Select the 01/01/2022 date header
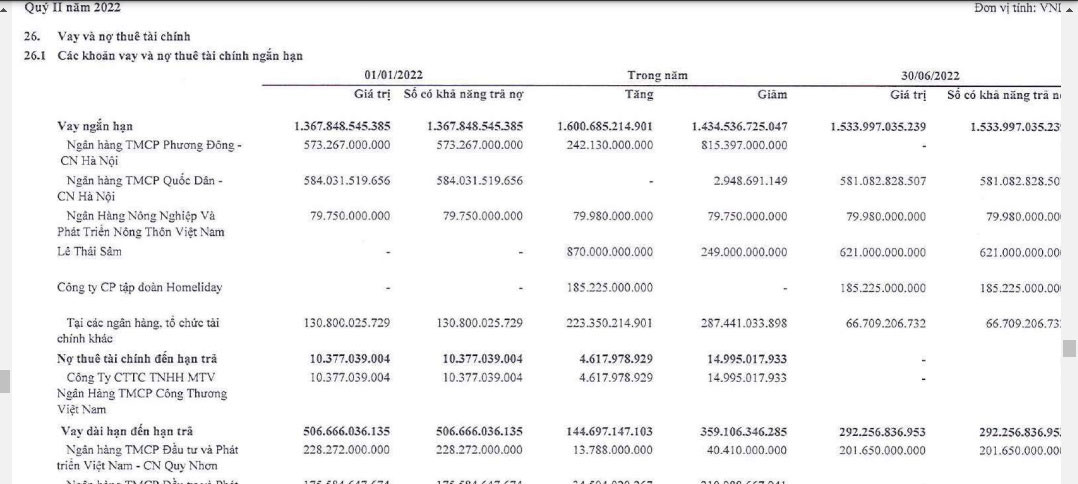Screen dimensions: 1078x484 point(393,76)
